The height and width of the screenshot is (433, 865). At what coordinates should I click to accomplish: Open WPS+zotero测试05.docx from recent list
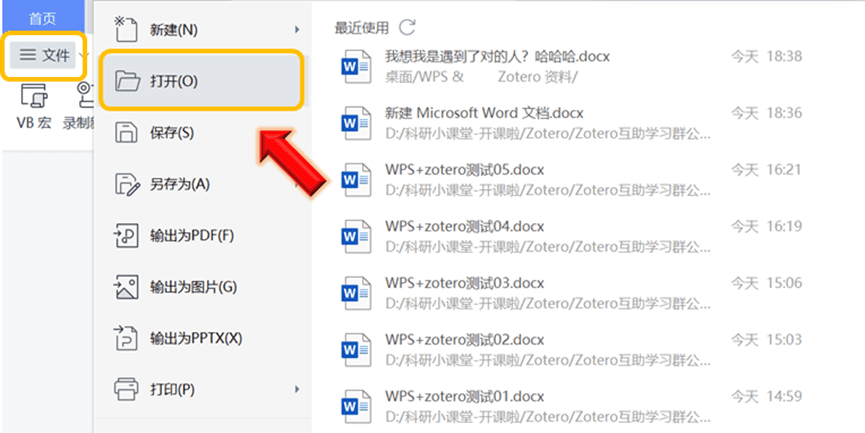[464, 169]
